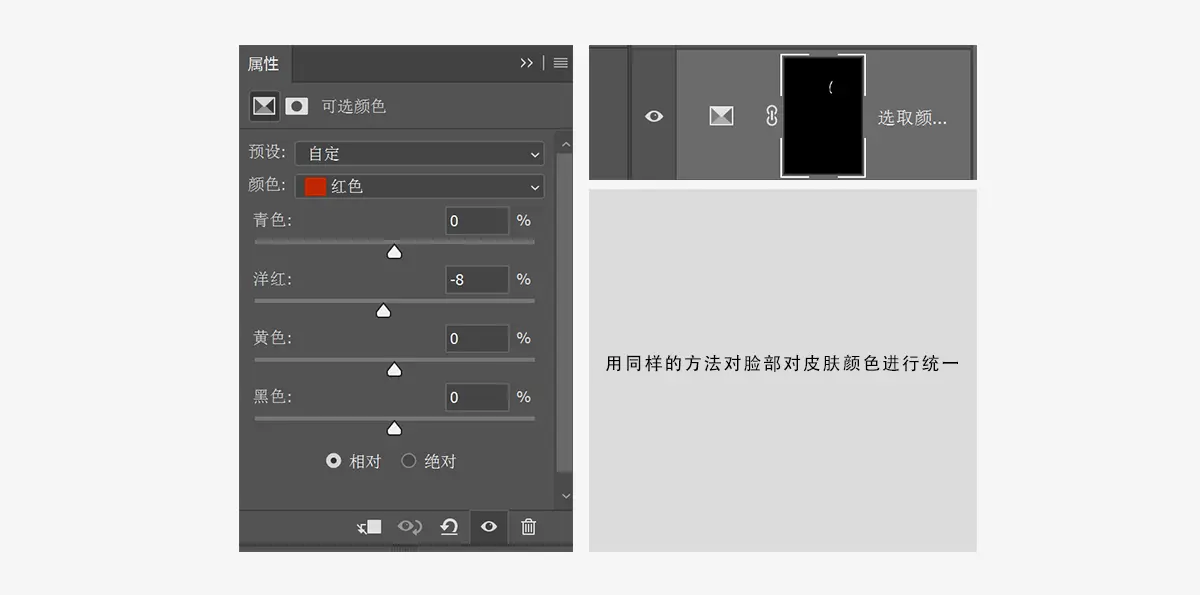Viewport: 1200px width, 595px height.
Task: Open the properties panel flyout menu
Action: point(560,63)
